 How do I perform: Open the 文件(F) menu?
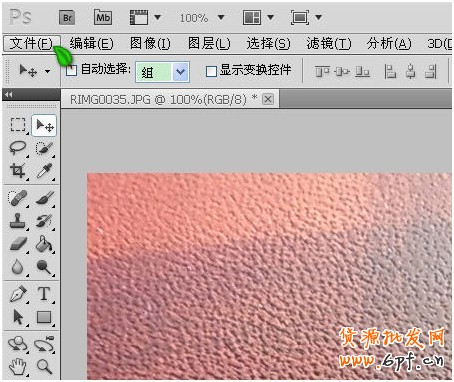pyautogui.click(x=32, y=44)
